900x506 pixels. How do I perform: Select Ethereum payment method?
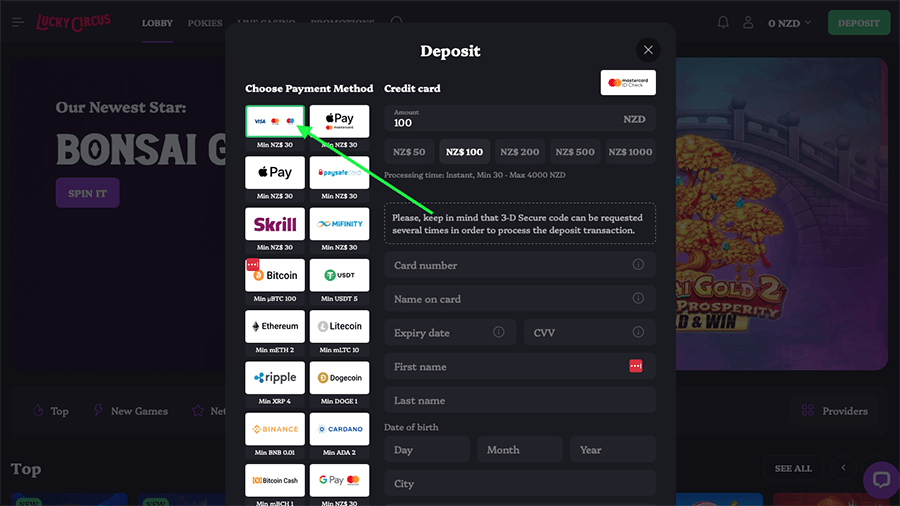click(x=275, y=326)
